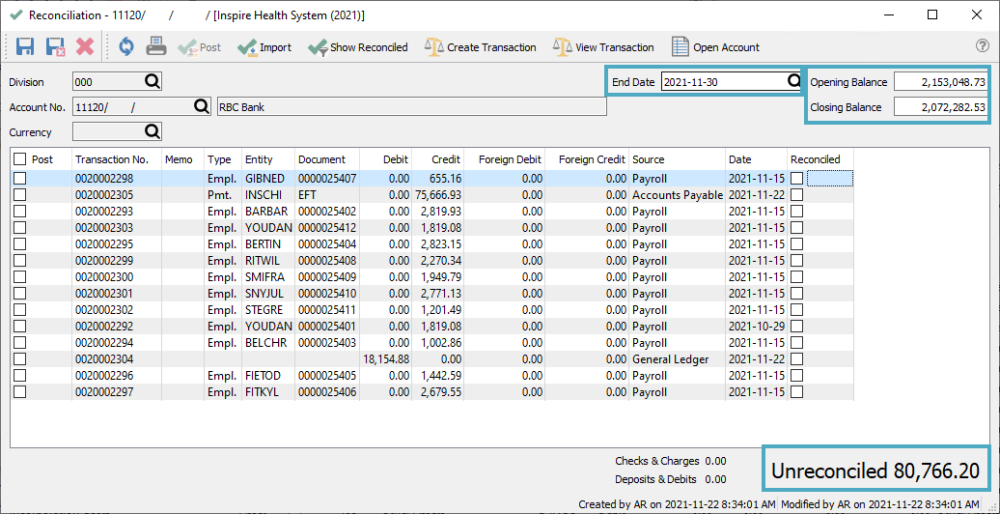Viewport: 1000px width, 514px height.
Task: Click the Division lookup magnifier
Action: coord(152,82)
